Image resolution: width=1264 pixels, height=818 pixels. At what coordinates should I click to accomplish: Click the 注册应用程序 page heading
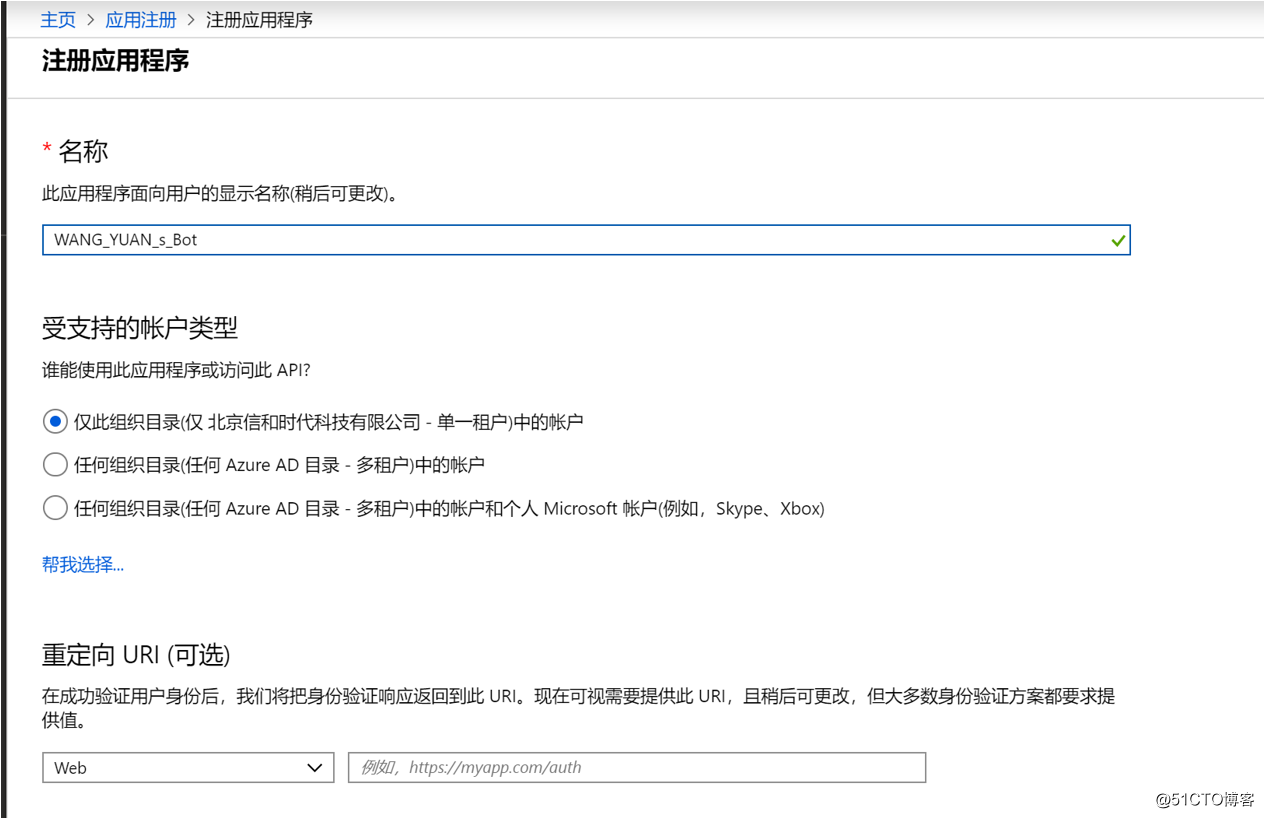point(114,61)
